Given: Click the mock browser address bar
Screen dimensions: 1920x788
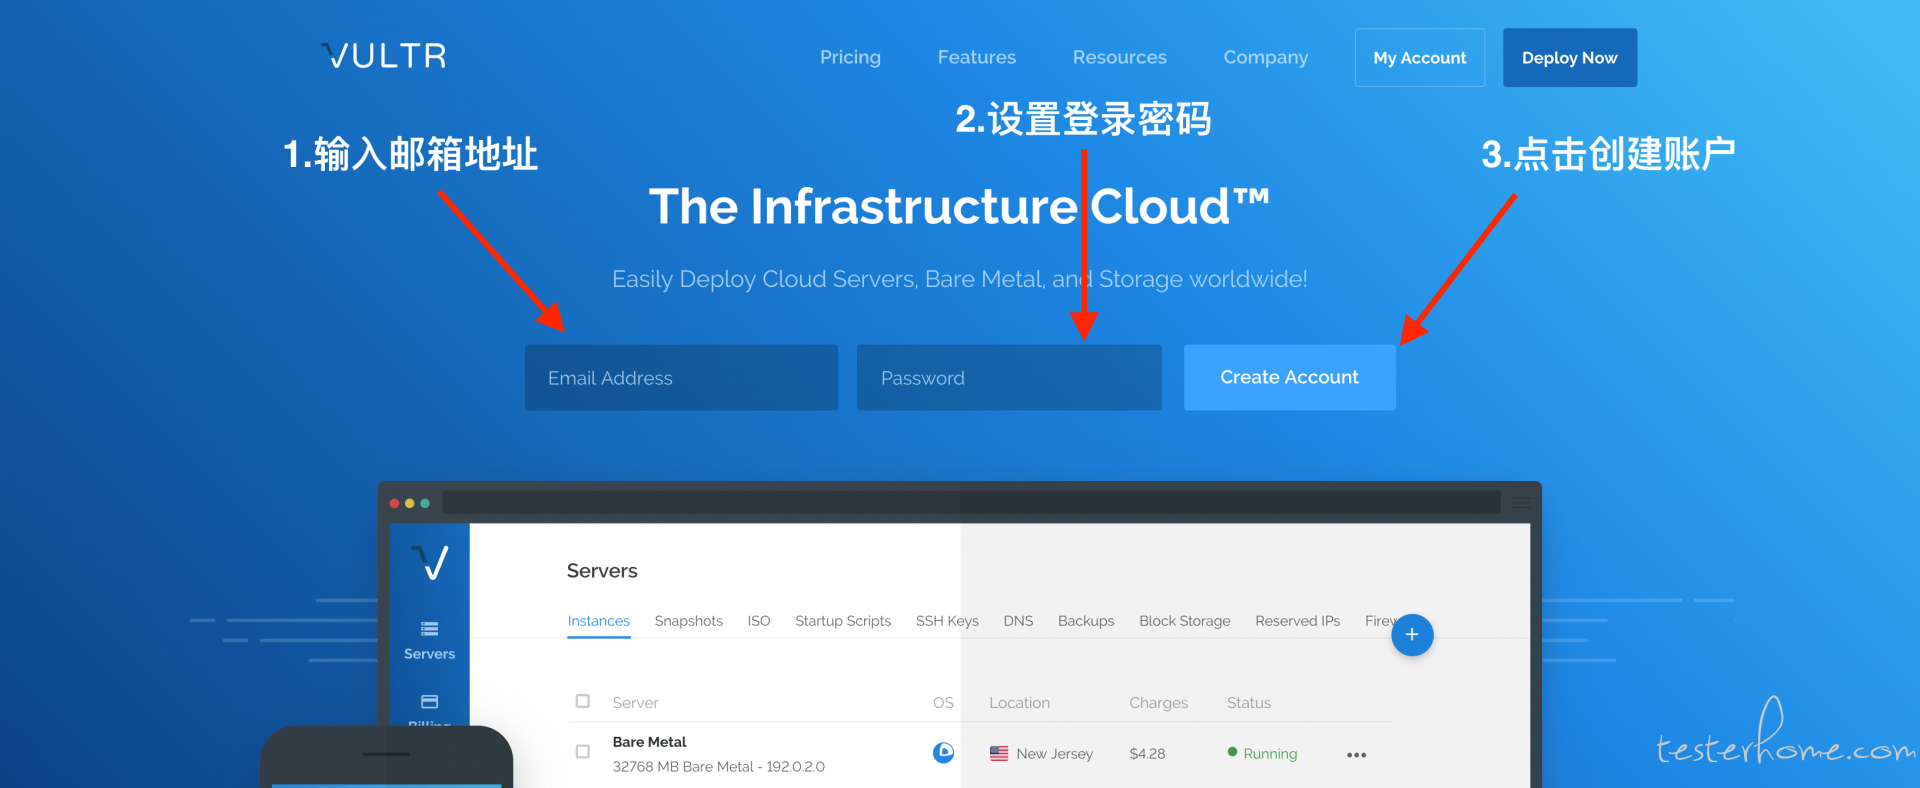Looking at the screenshot, I should [971, 503].
